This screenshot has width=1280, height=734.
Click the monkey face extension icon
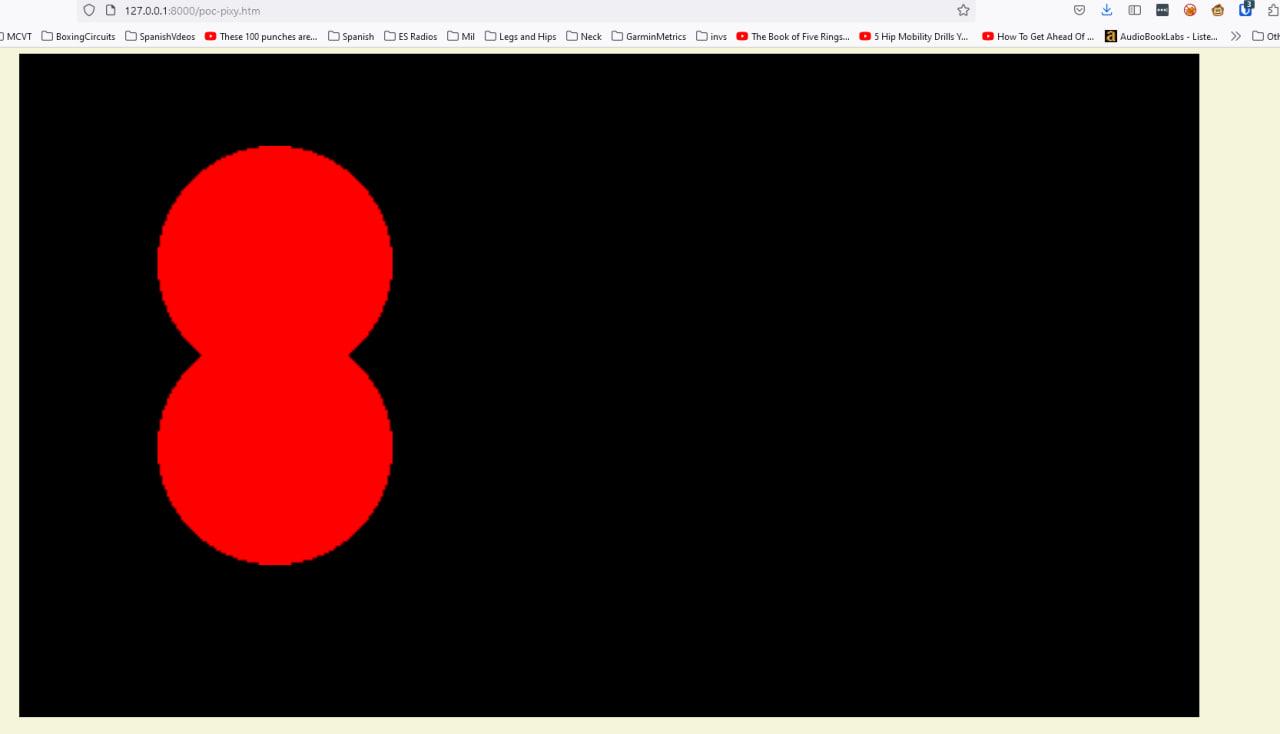(1218, 10)
